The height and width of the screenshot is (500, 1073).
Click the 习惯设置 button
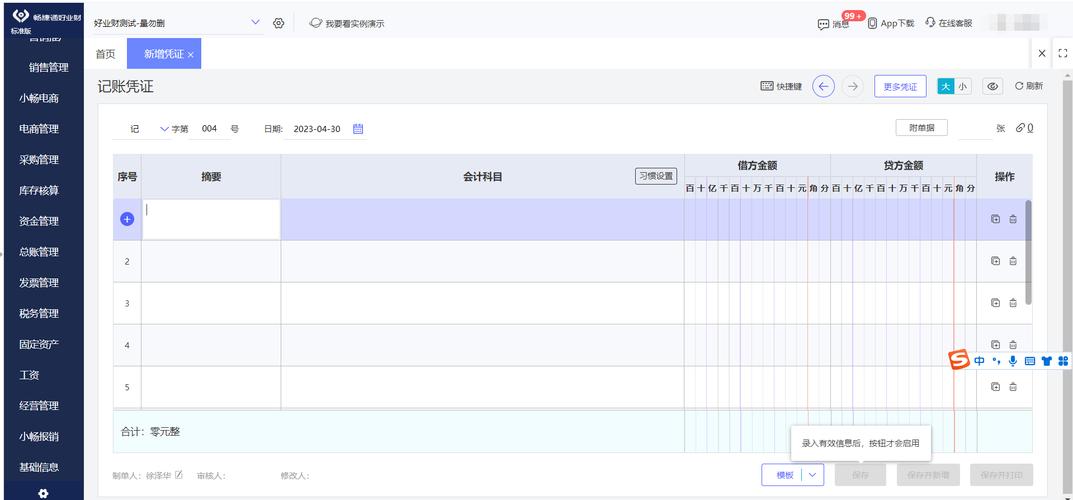click(x=656, y=176)
